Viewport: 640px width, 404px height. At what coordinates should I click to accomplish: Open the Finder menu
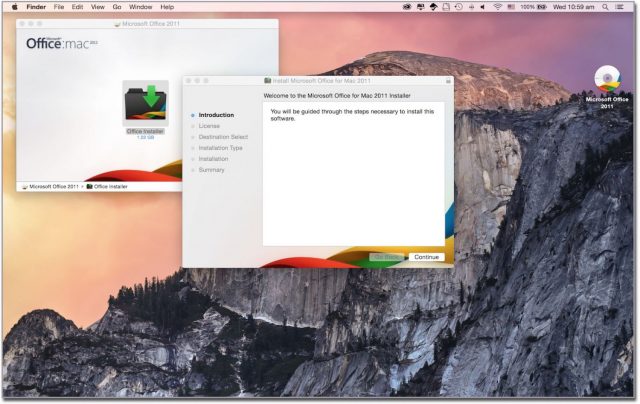tap(36, 7)
